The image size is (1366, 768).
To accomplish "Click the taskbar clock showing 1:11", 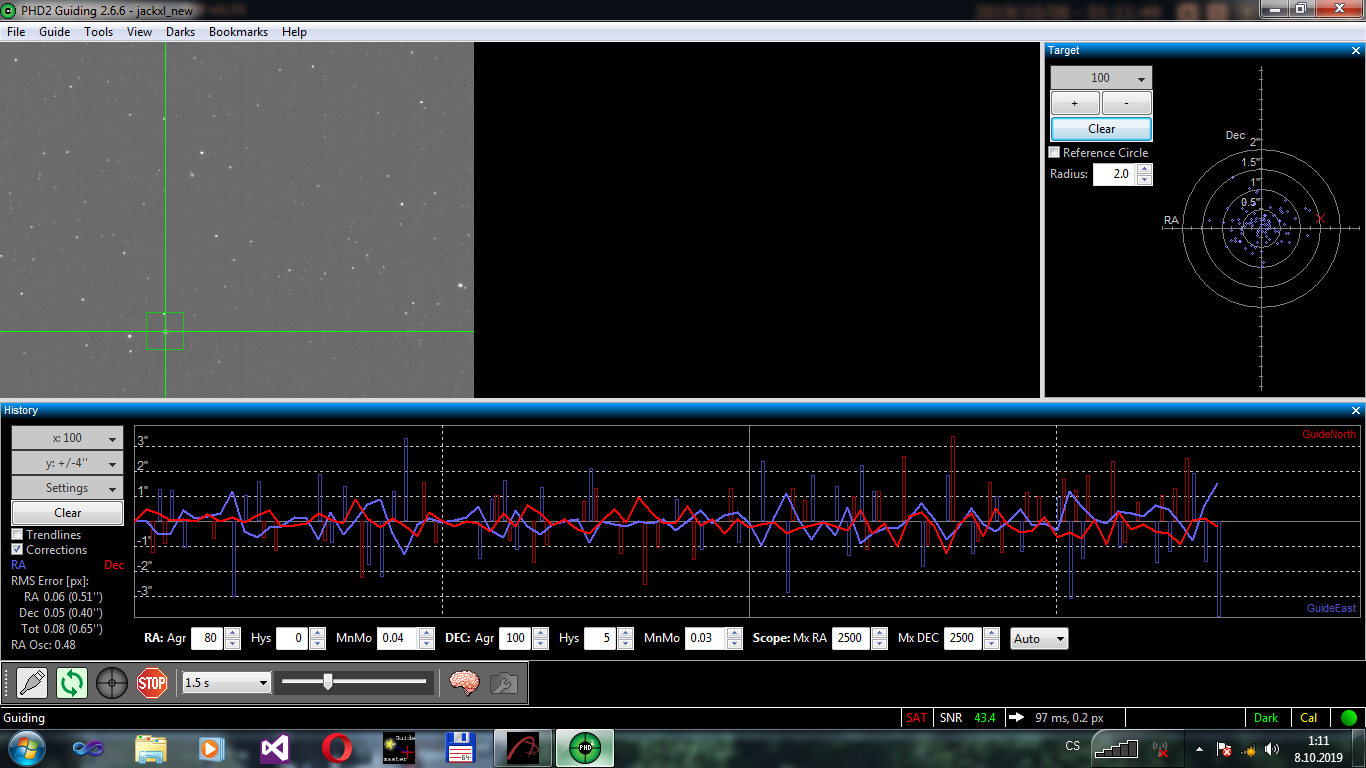I will [x=1317, y=749].
